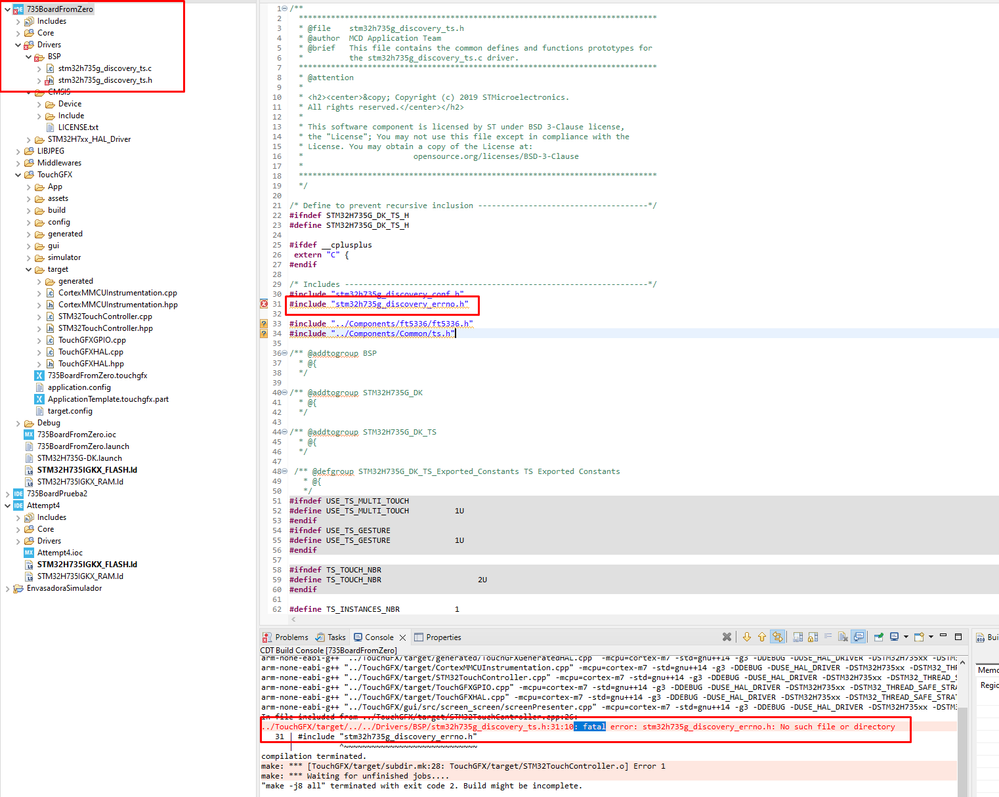Expand the Debug folder

pos(18,422)
